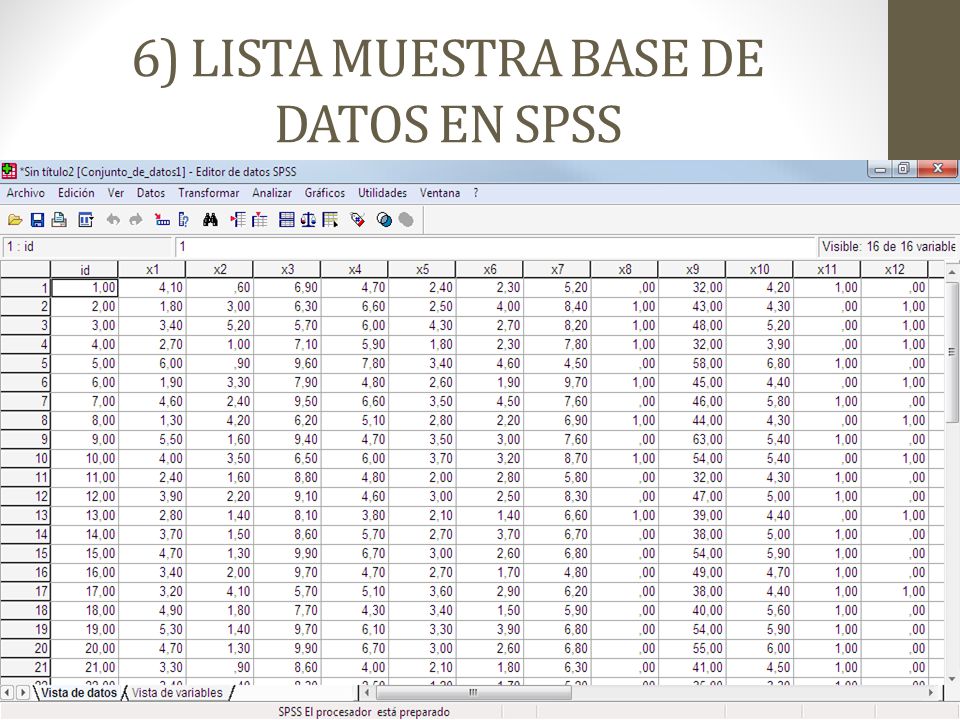Click the Split File icon
This screenshot has width=960, height=720.
coord(287,220)
